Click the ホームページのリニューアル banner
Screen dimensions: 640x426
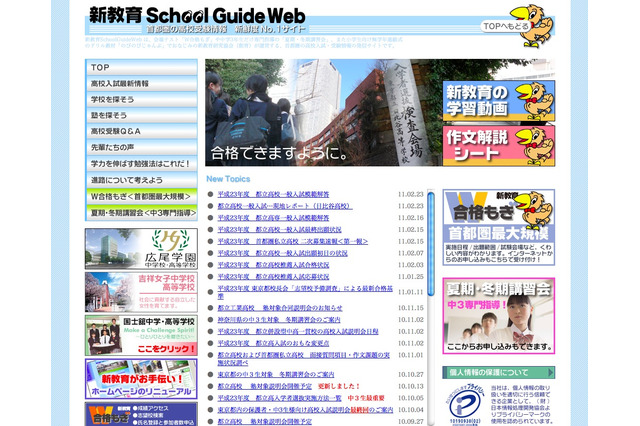[x=141, y=379]
